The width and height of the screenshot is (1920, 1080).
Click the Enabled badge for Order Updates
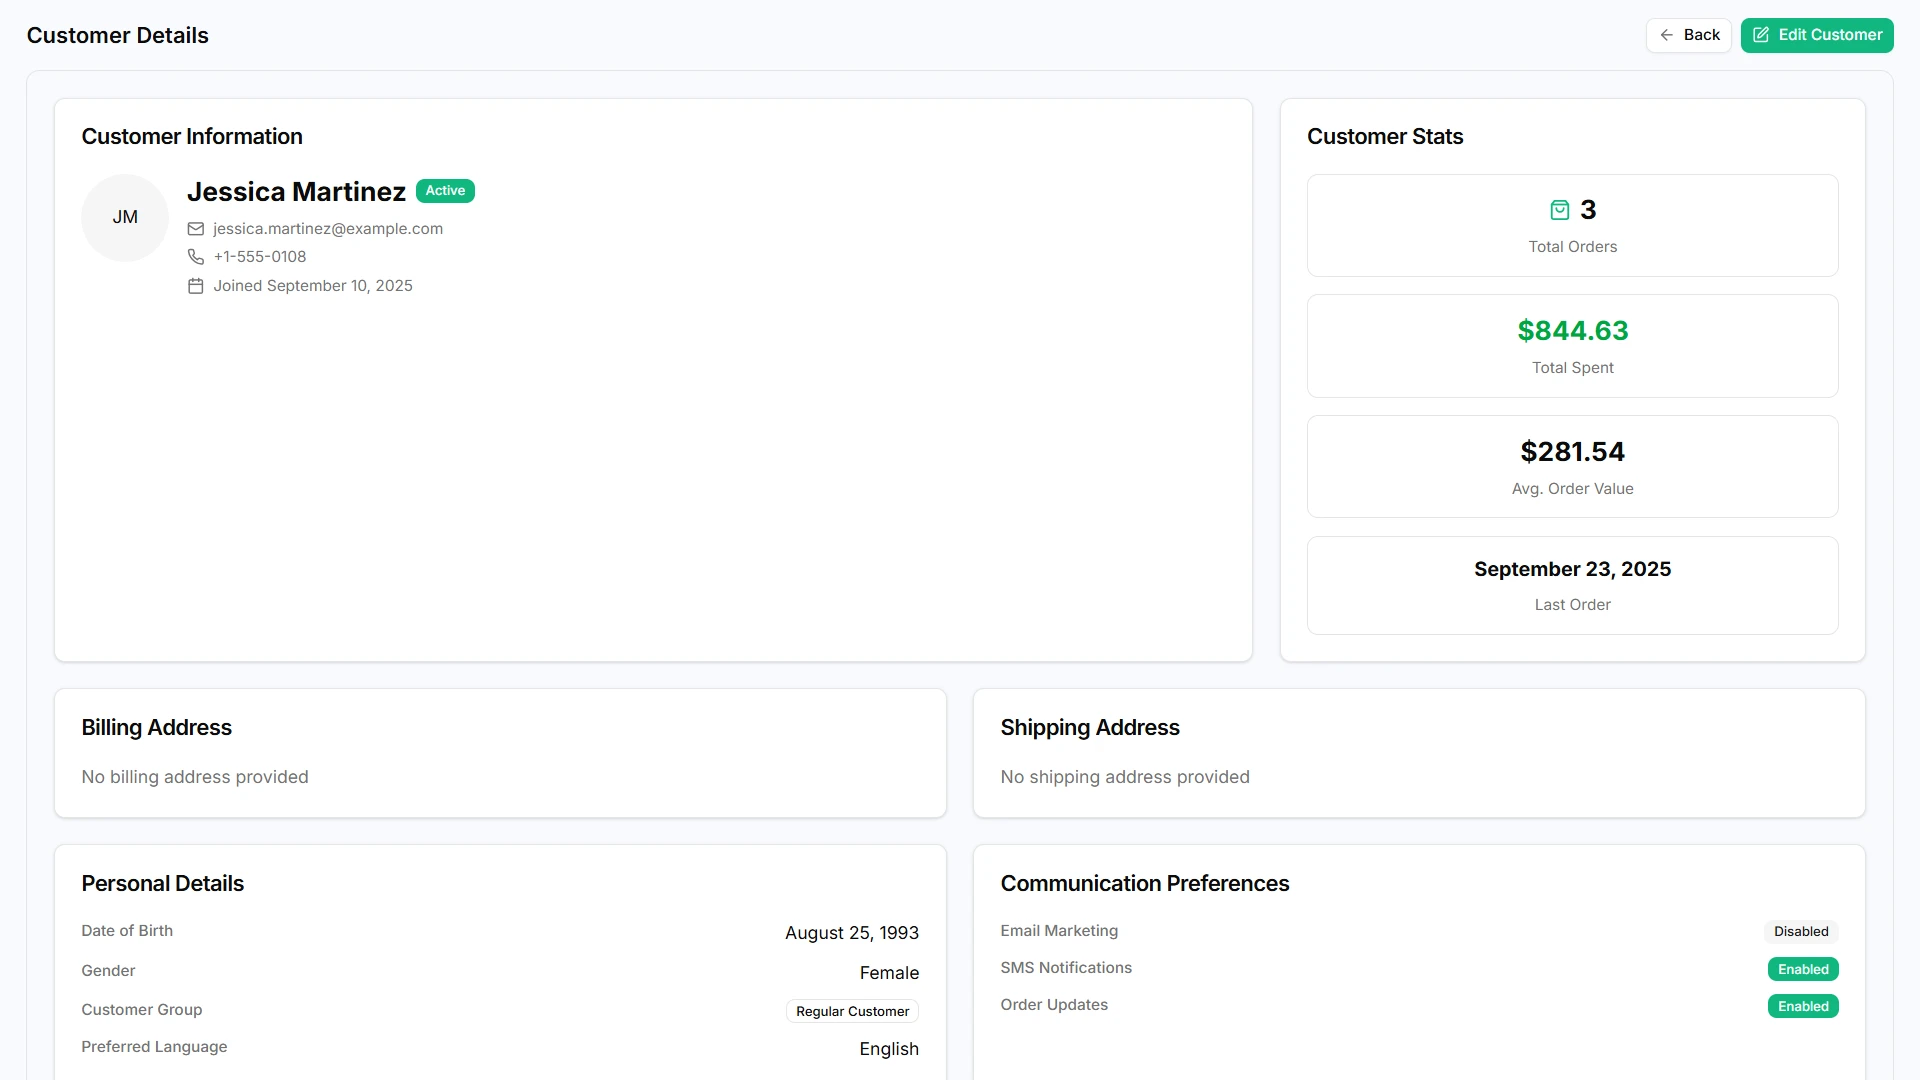1803,1006
